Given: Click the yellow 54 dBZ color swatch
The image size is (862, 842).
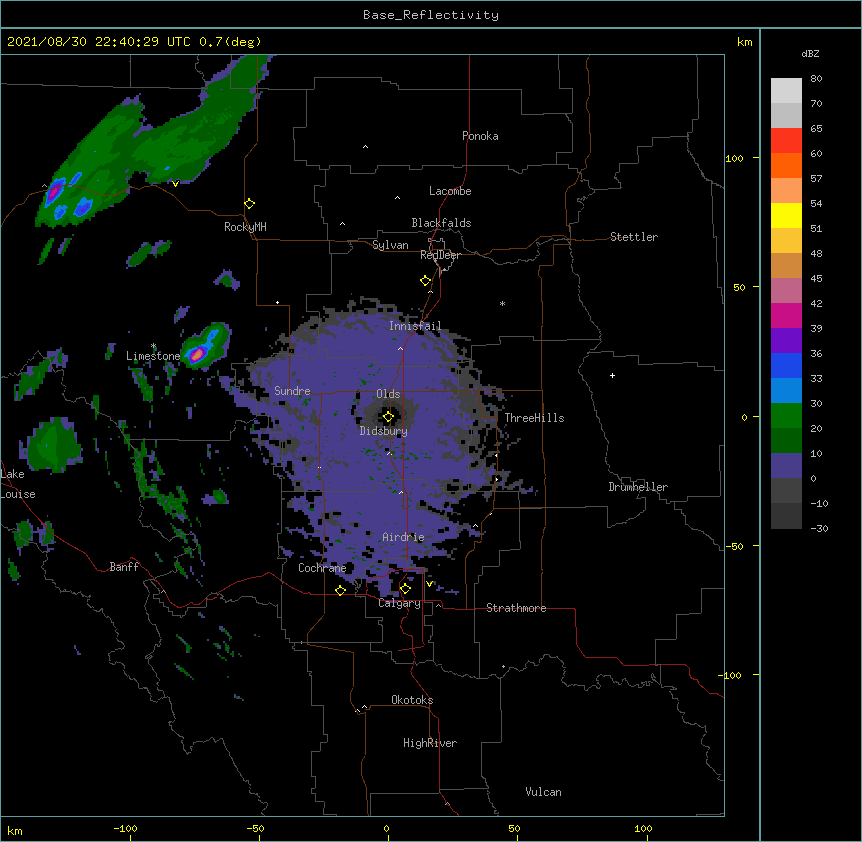Looking at the screenshot, I should (786, 215).
